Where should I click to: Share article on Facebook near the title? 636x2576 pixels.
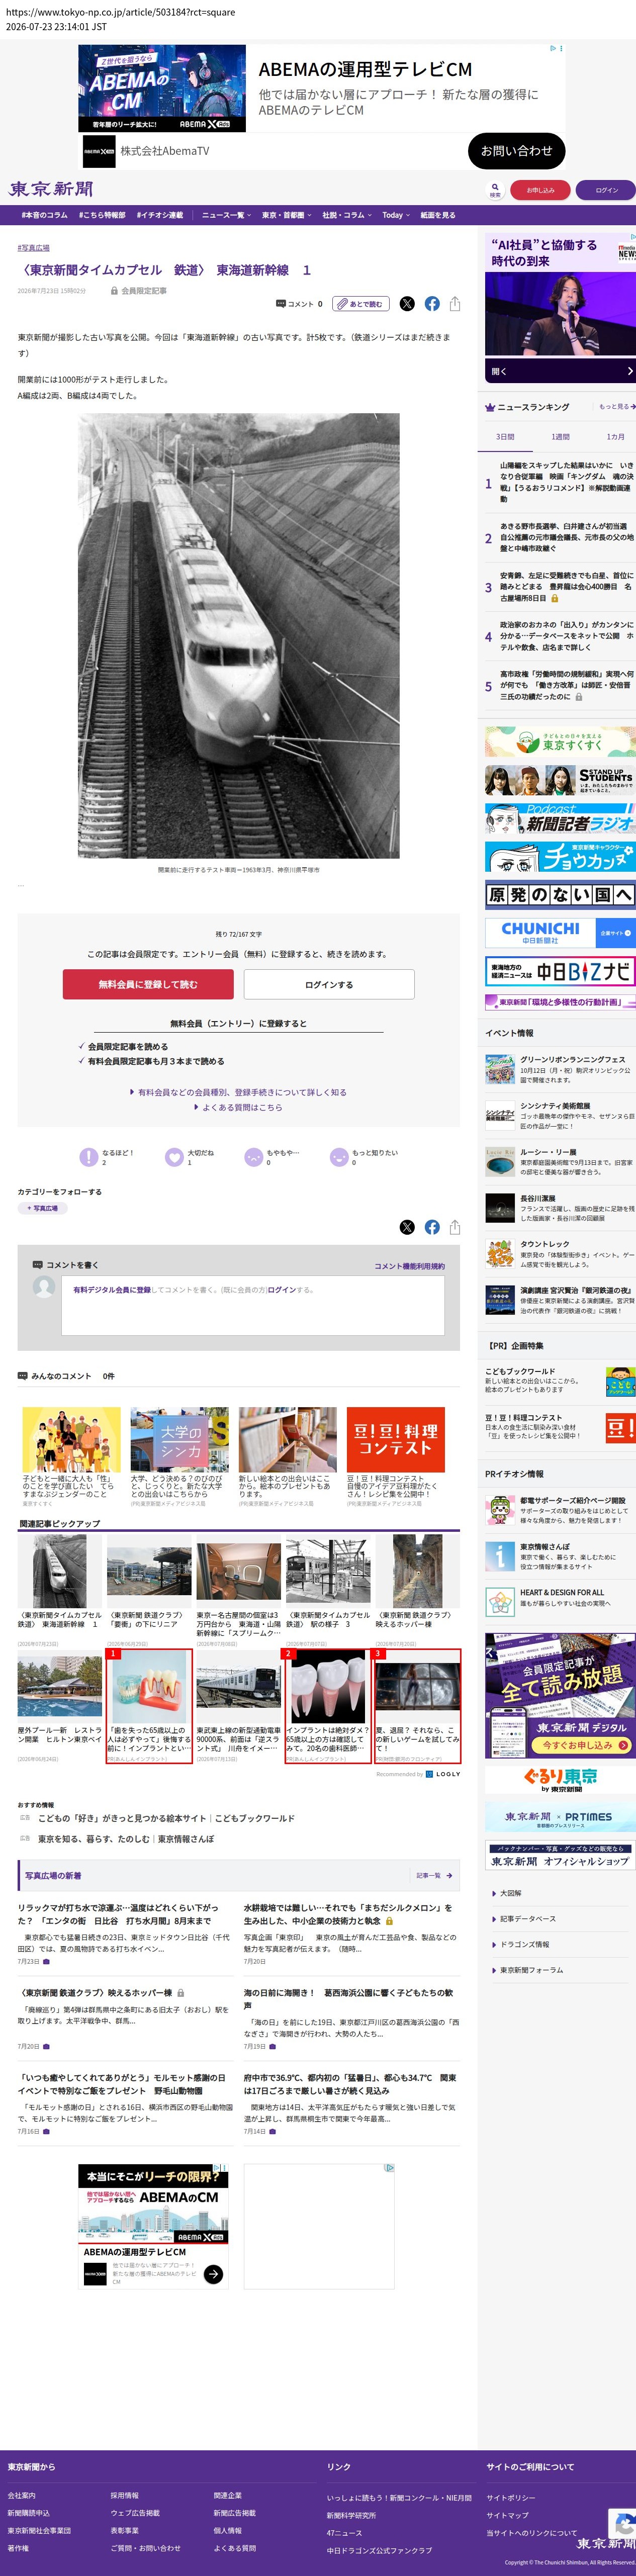(432, 304)
